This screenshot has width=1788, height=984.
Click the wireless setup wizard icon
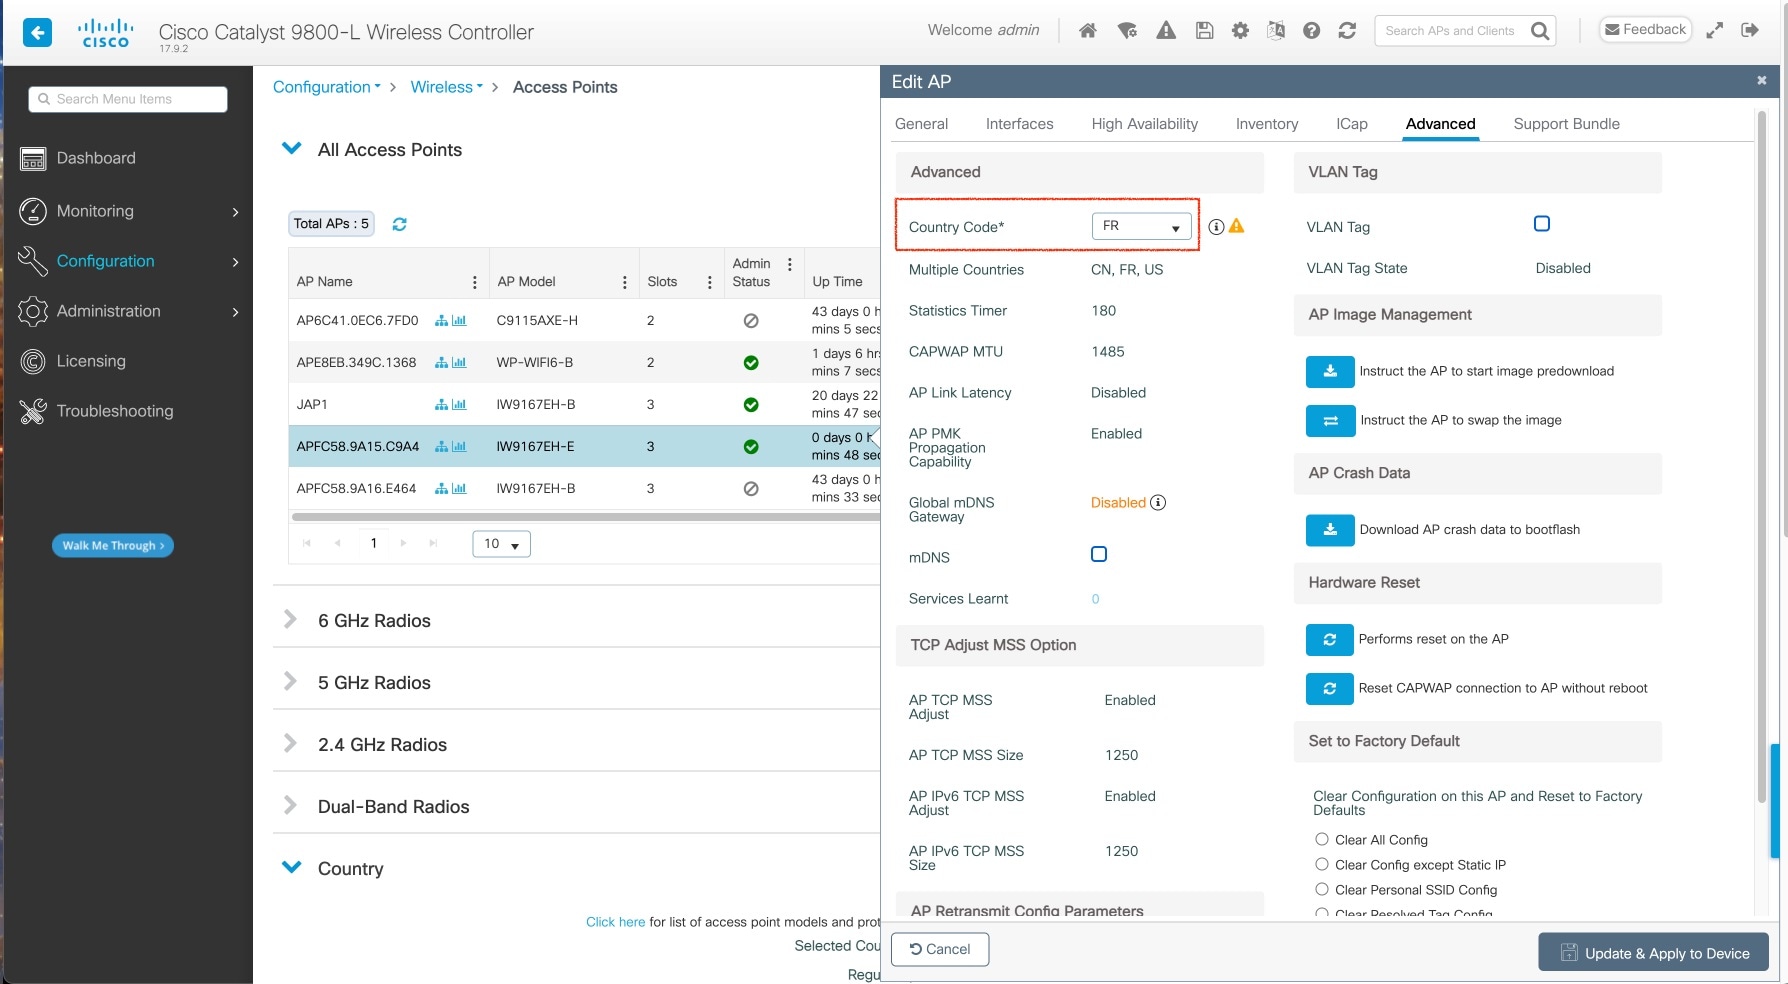[x=1127, y=31]
